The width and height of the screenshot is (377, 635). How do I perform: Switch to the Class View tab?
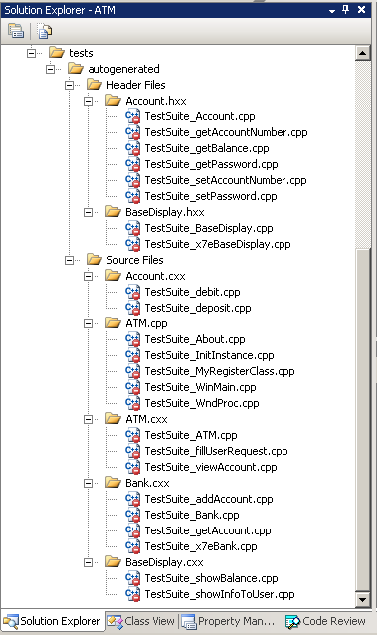click(x=141, y=621)
